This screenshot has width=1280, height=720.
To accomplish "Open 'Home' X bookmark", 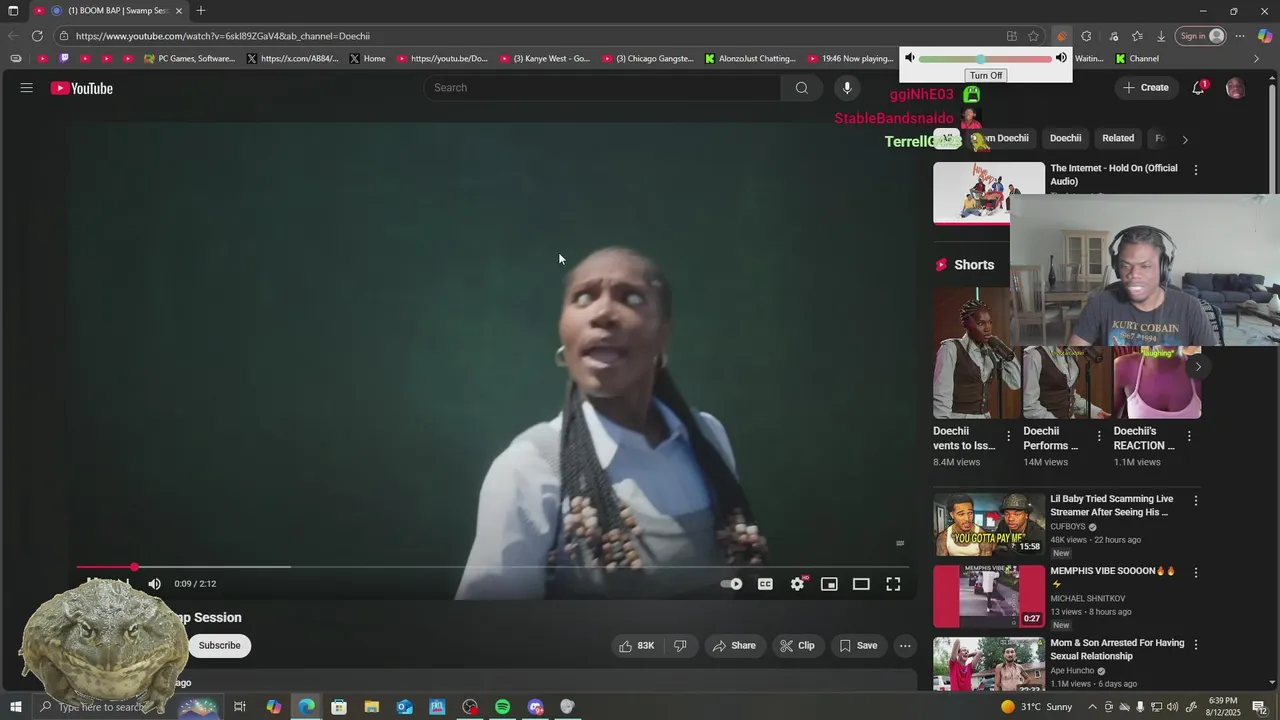I will tap(367, 59).
